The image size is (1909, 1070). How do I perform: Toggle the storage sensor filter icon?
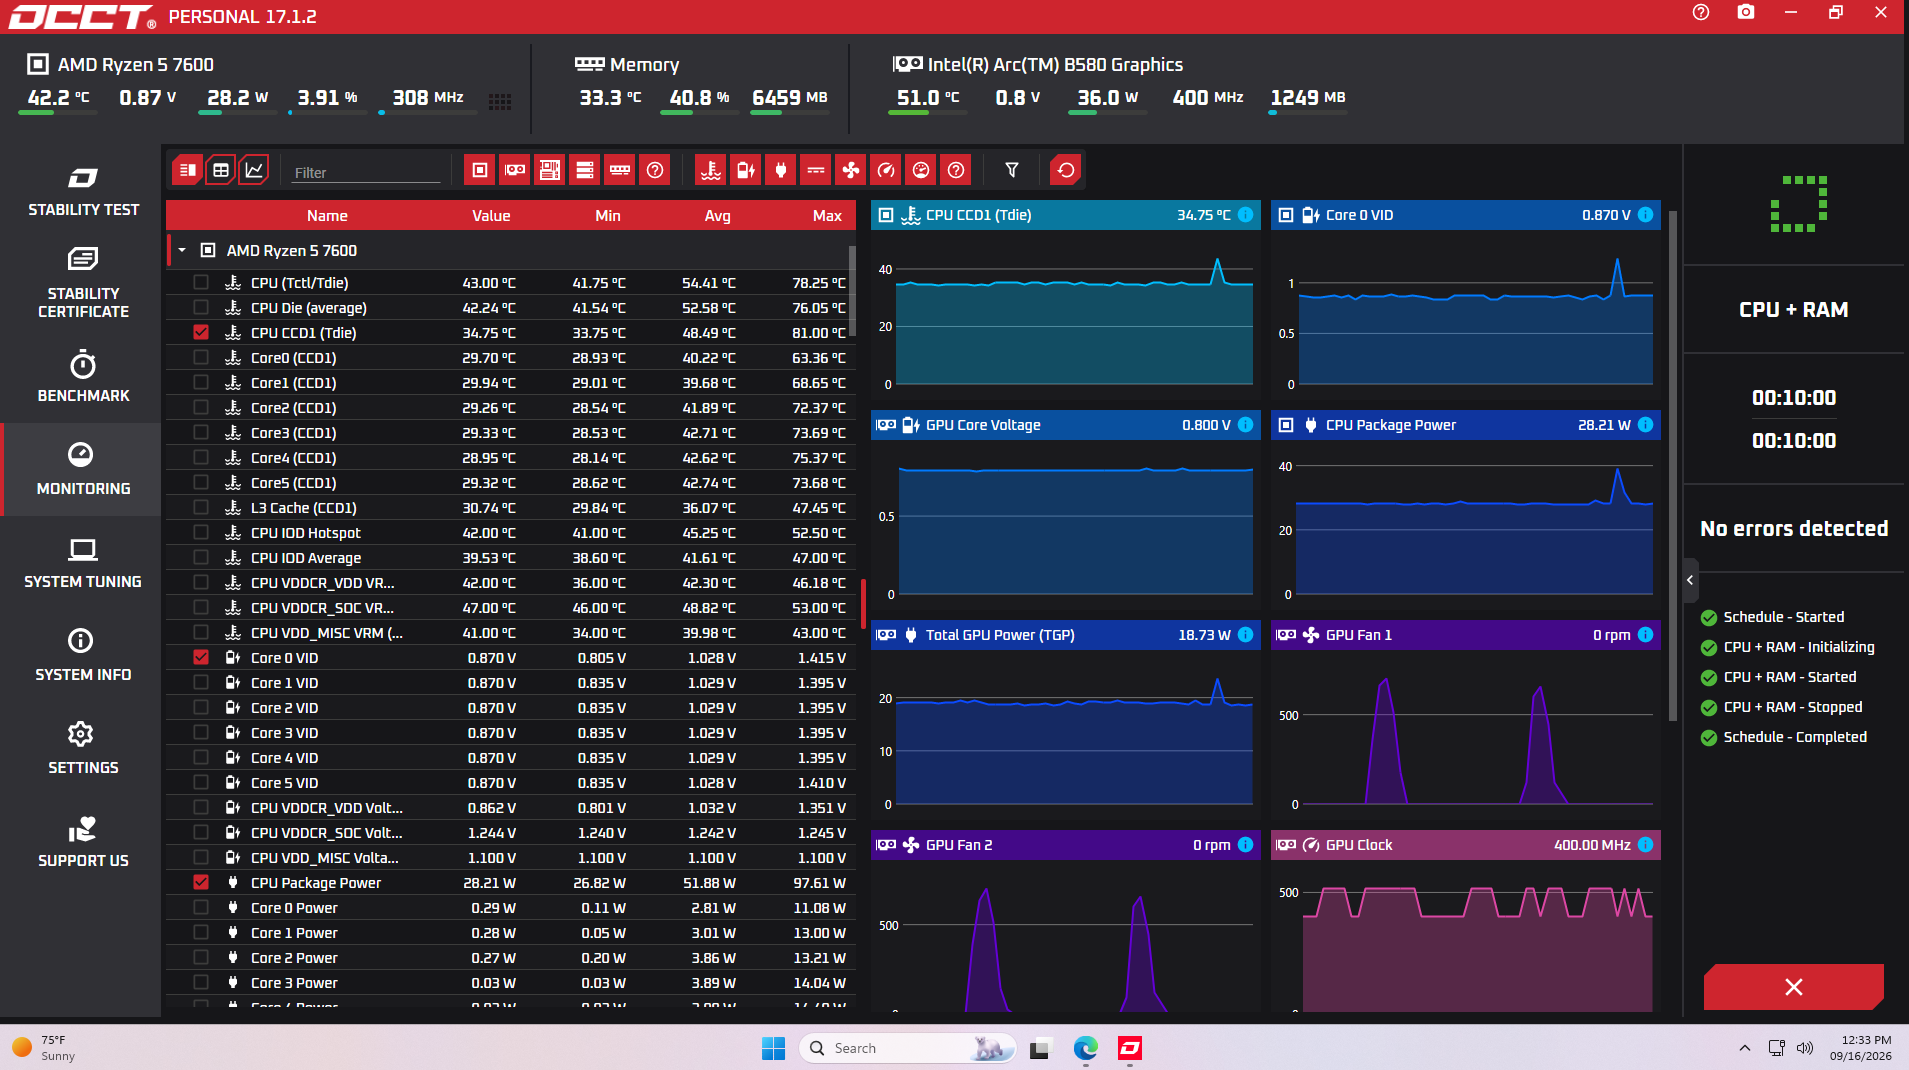tap(585, 170)
